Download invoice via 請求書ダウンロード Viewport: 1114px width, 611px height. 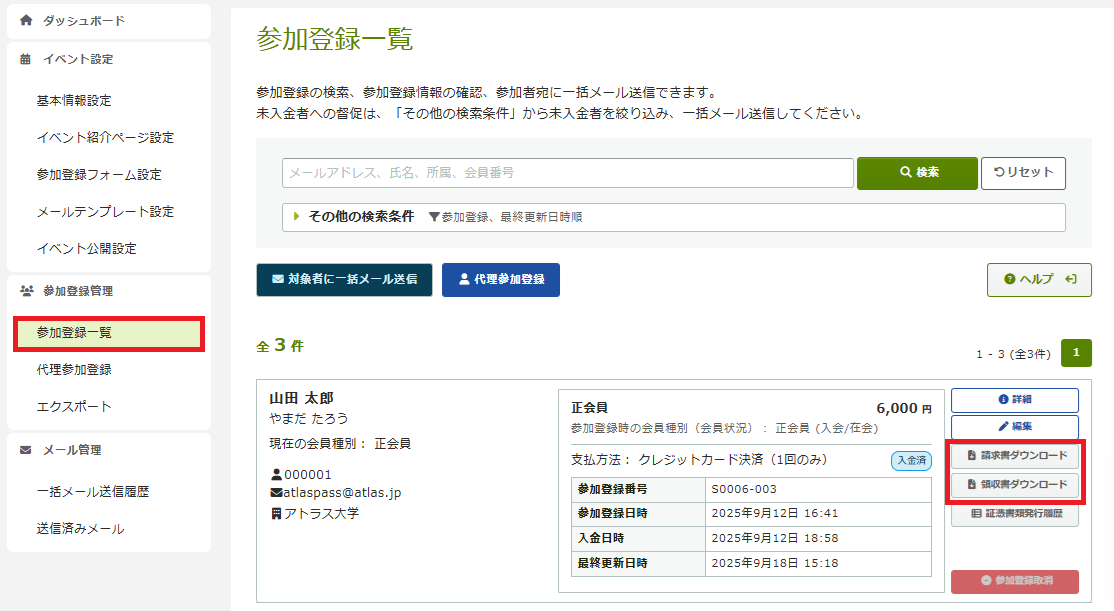pos(1014,457)
